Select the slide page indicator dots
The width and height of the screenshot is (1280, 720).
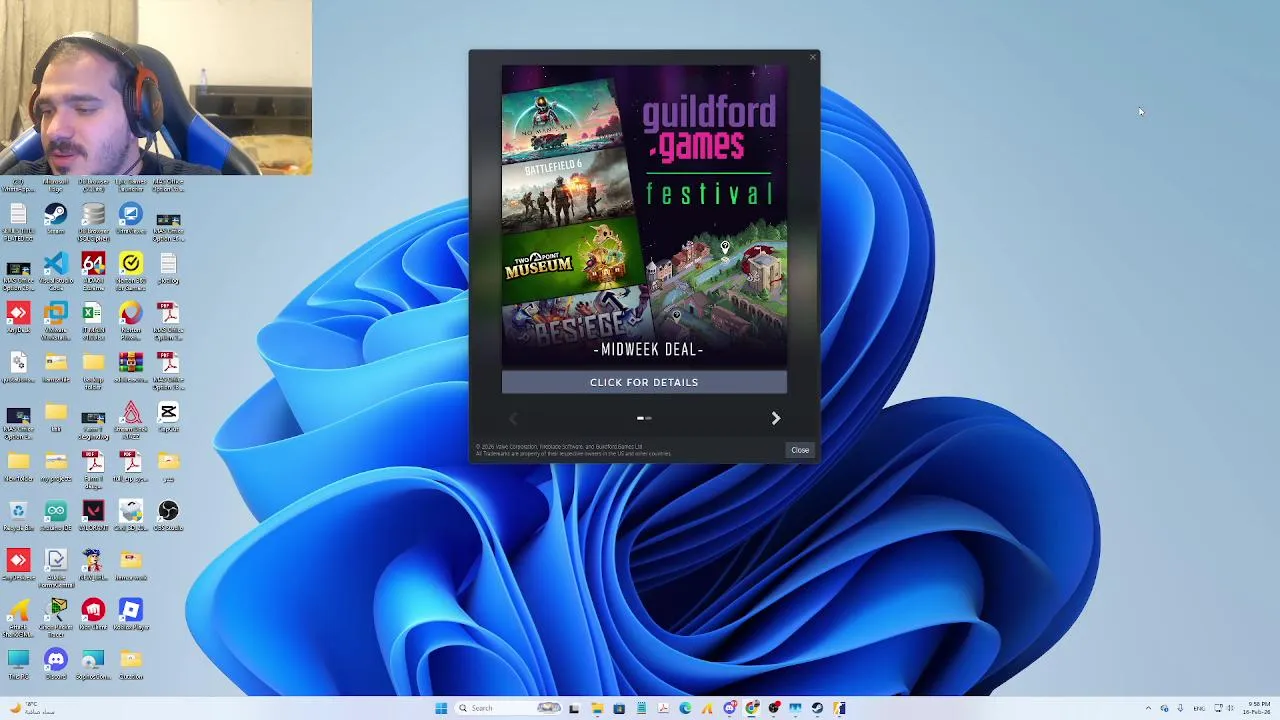point(644,418)
